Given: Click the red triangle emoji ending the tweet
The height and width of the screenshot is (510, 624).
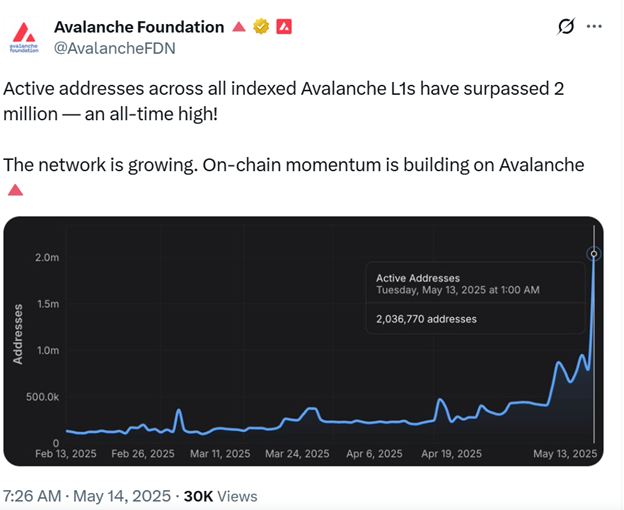Looking at the screenshot, I should coord(16,190).
